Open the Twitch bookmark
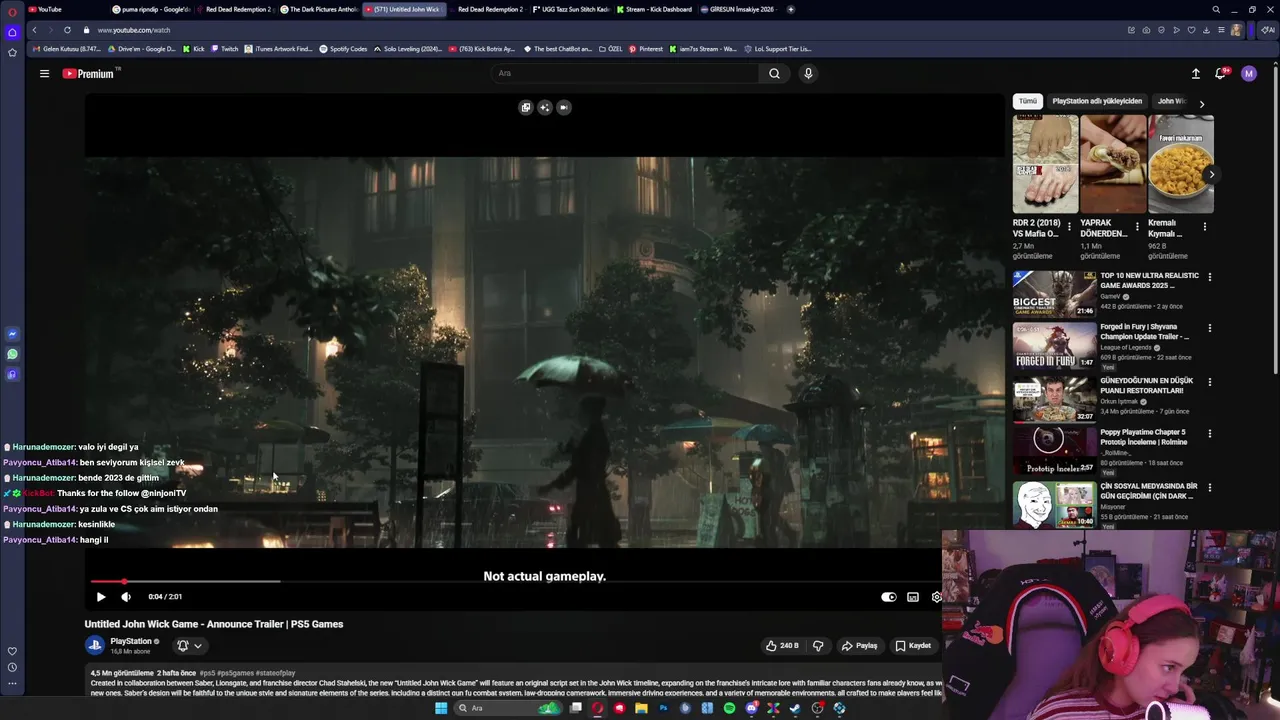This screenshot has height=720, width=1280. tap(224, 49)
